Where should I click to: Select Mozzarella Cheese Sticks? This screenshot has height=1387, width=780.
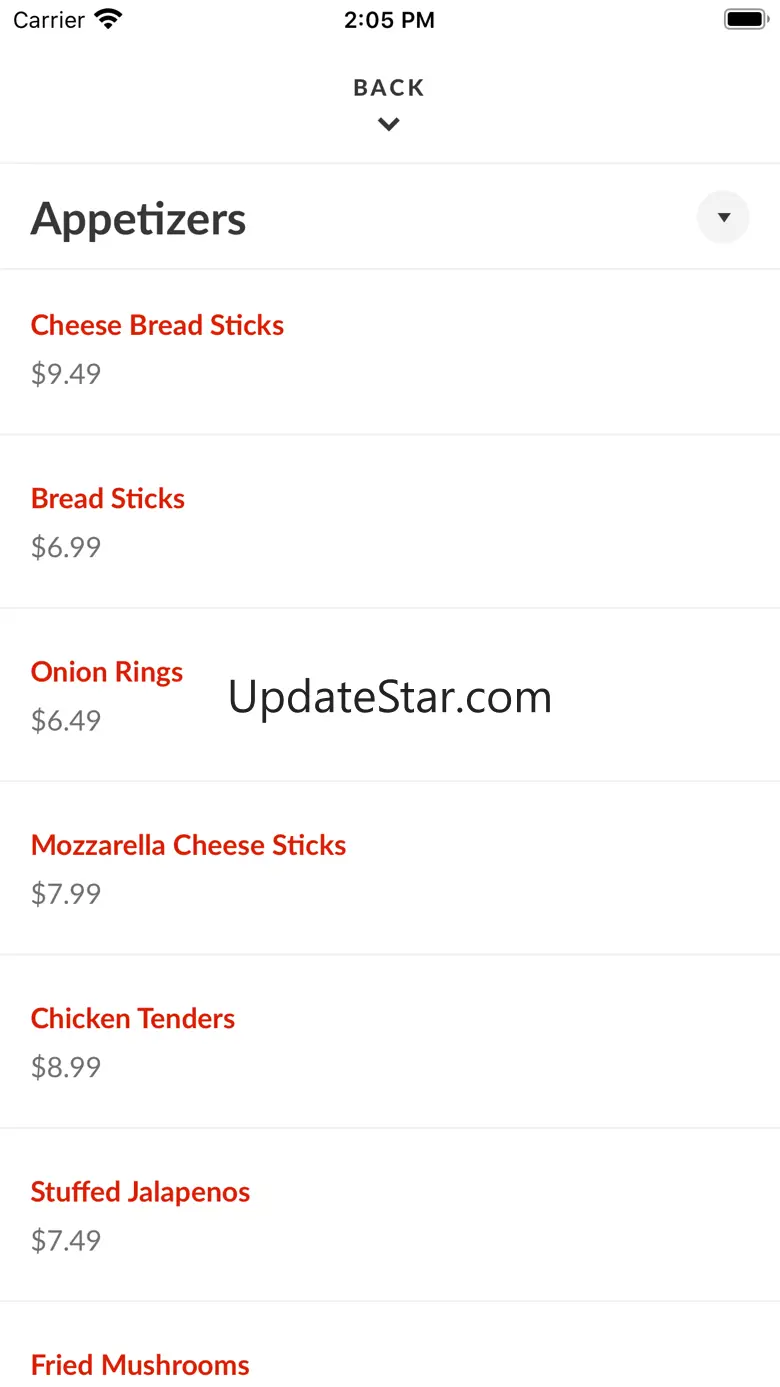tap(188, 845)
